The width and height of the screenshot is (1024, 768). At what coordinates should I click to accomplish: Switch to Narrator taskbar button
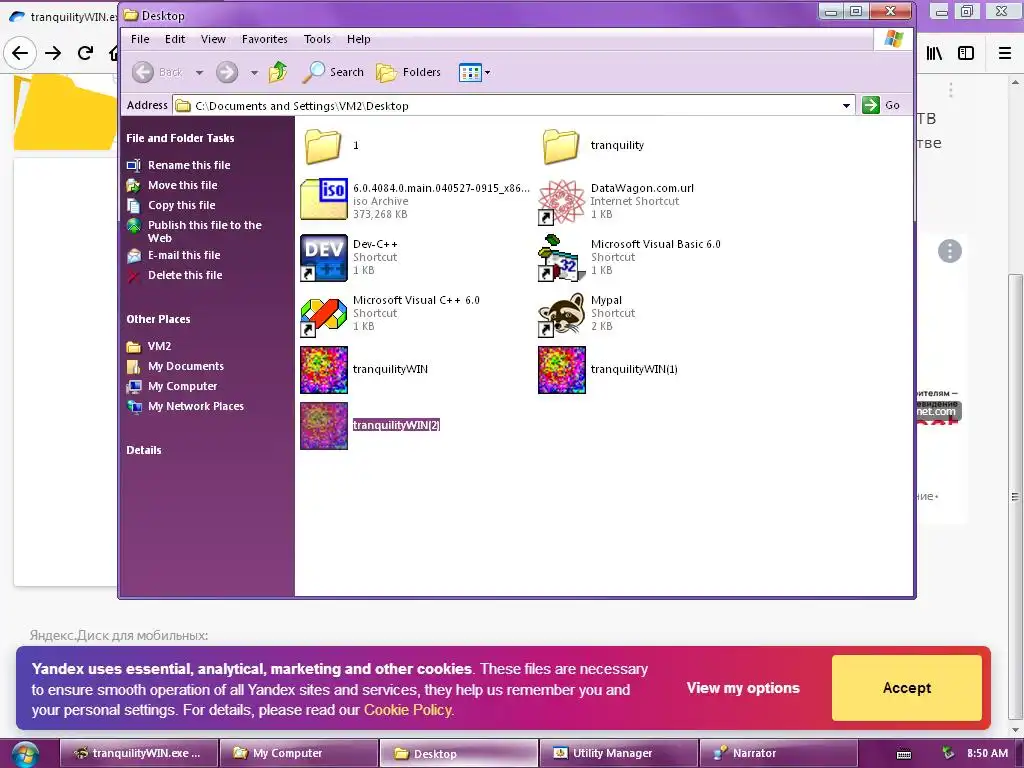[x=778, y=753]
